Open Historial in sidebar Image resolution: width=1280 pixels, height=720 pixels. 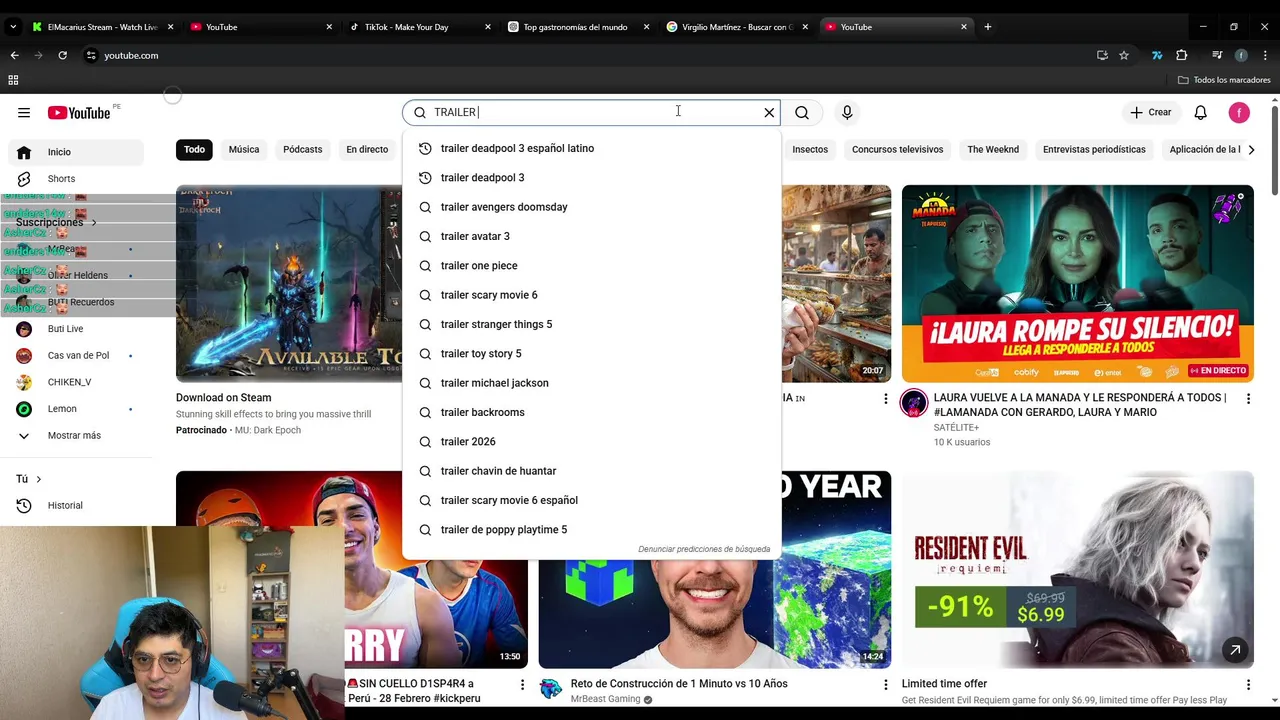(78, 506)
